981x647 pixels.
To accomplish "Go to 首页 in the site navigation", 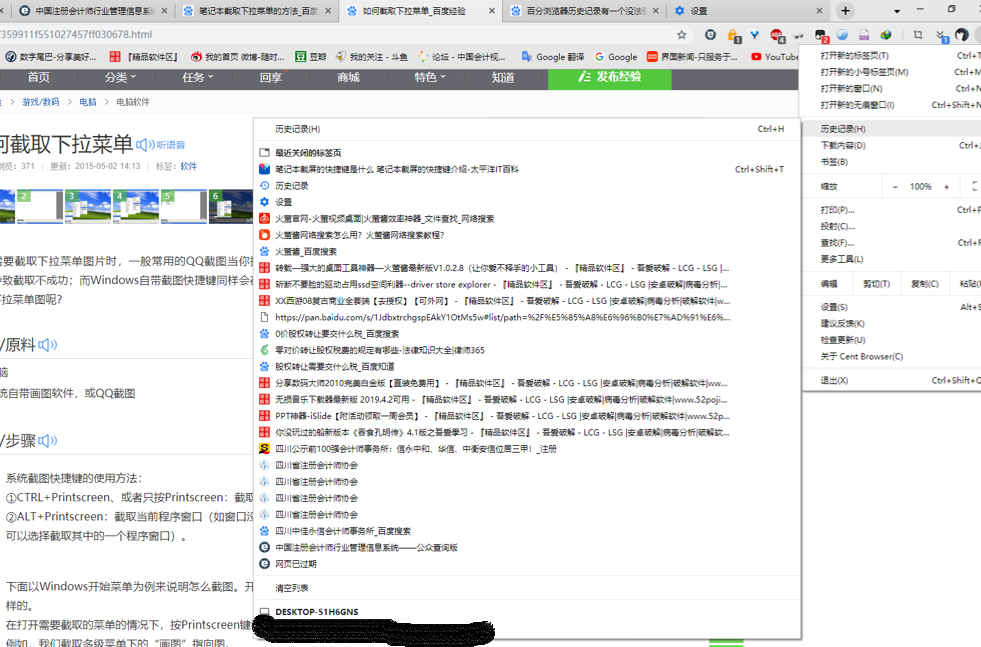I will (x=39, y=78).
